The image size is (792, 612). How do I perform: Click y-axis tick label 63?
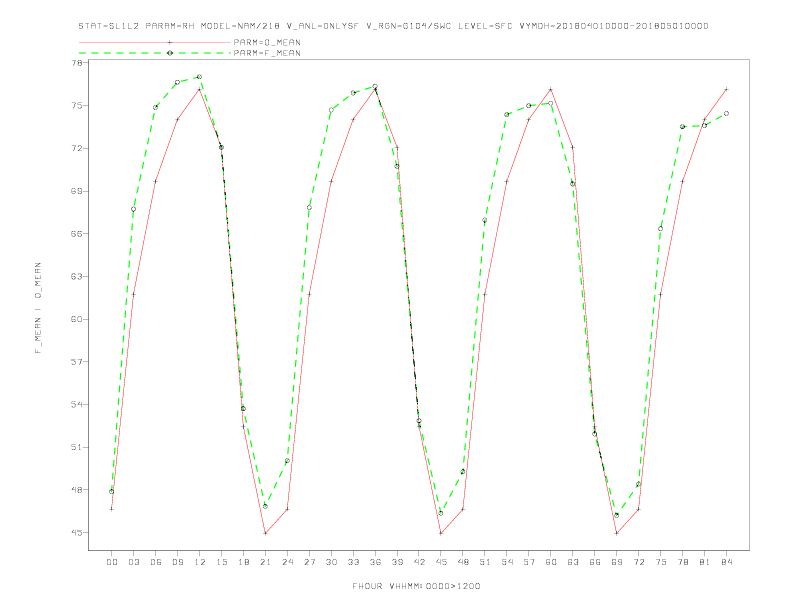click(x=76, y=276)
